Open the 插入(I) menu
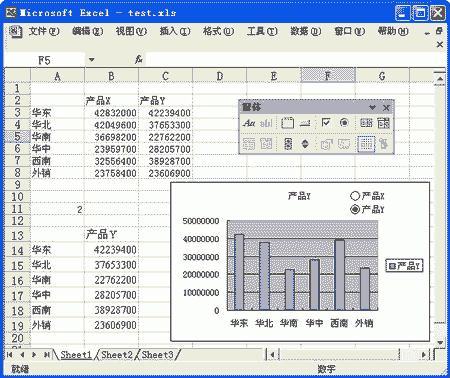This screenshot has width=450, height=378. tap(175, 31)
